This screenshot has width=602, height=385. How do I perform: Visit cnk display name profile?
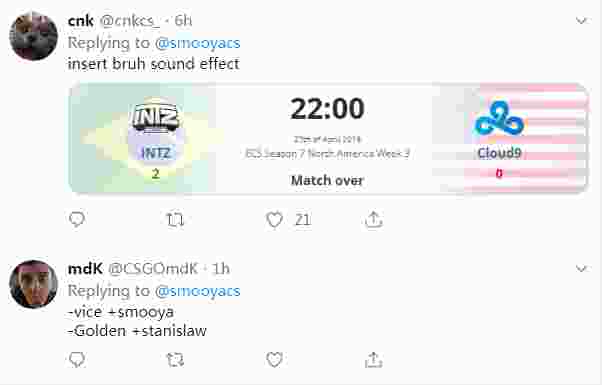81,20
